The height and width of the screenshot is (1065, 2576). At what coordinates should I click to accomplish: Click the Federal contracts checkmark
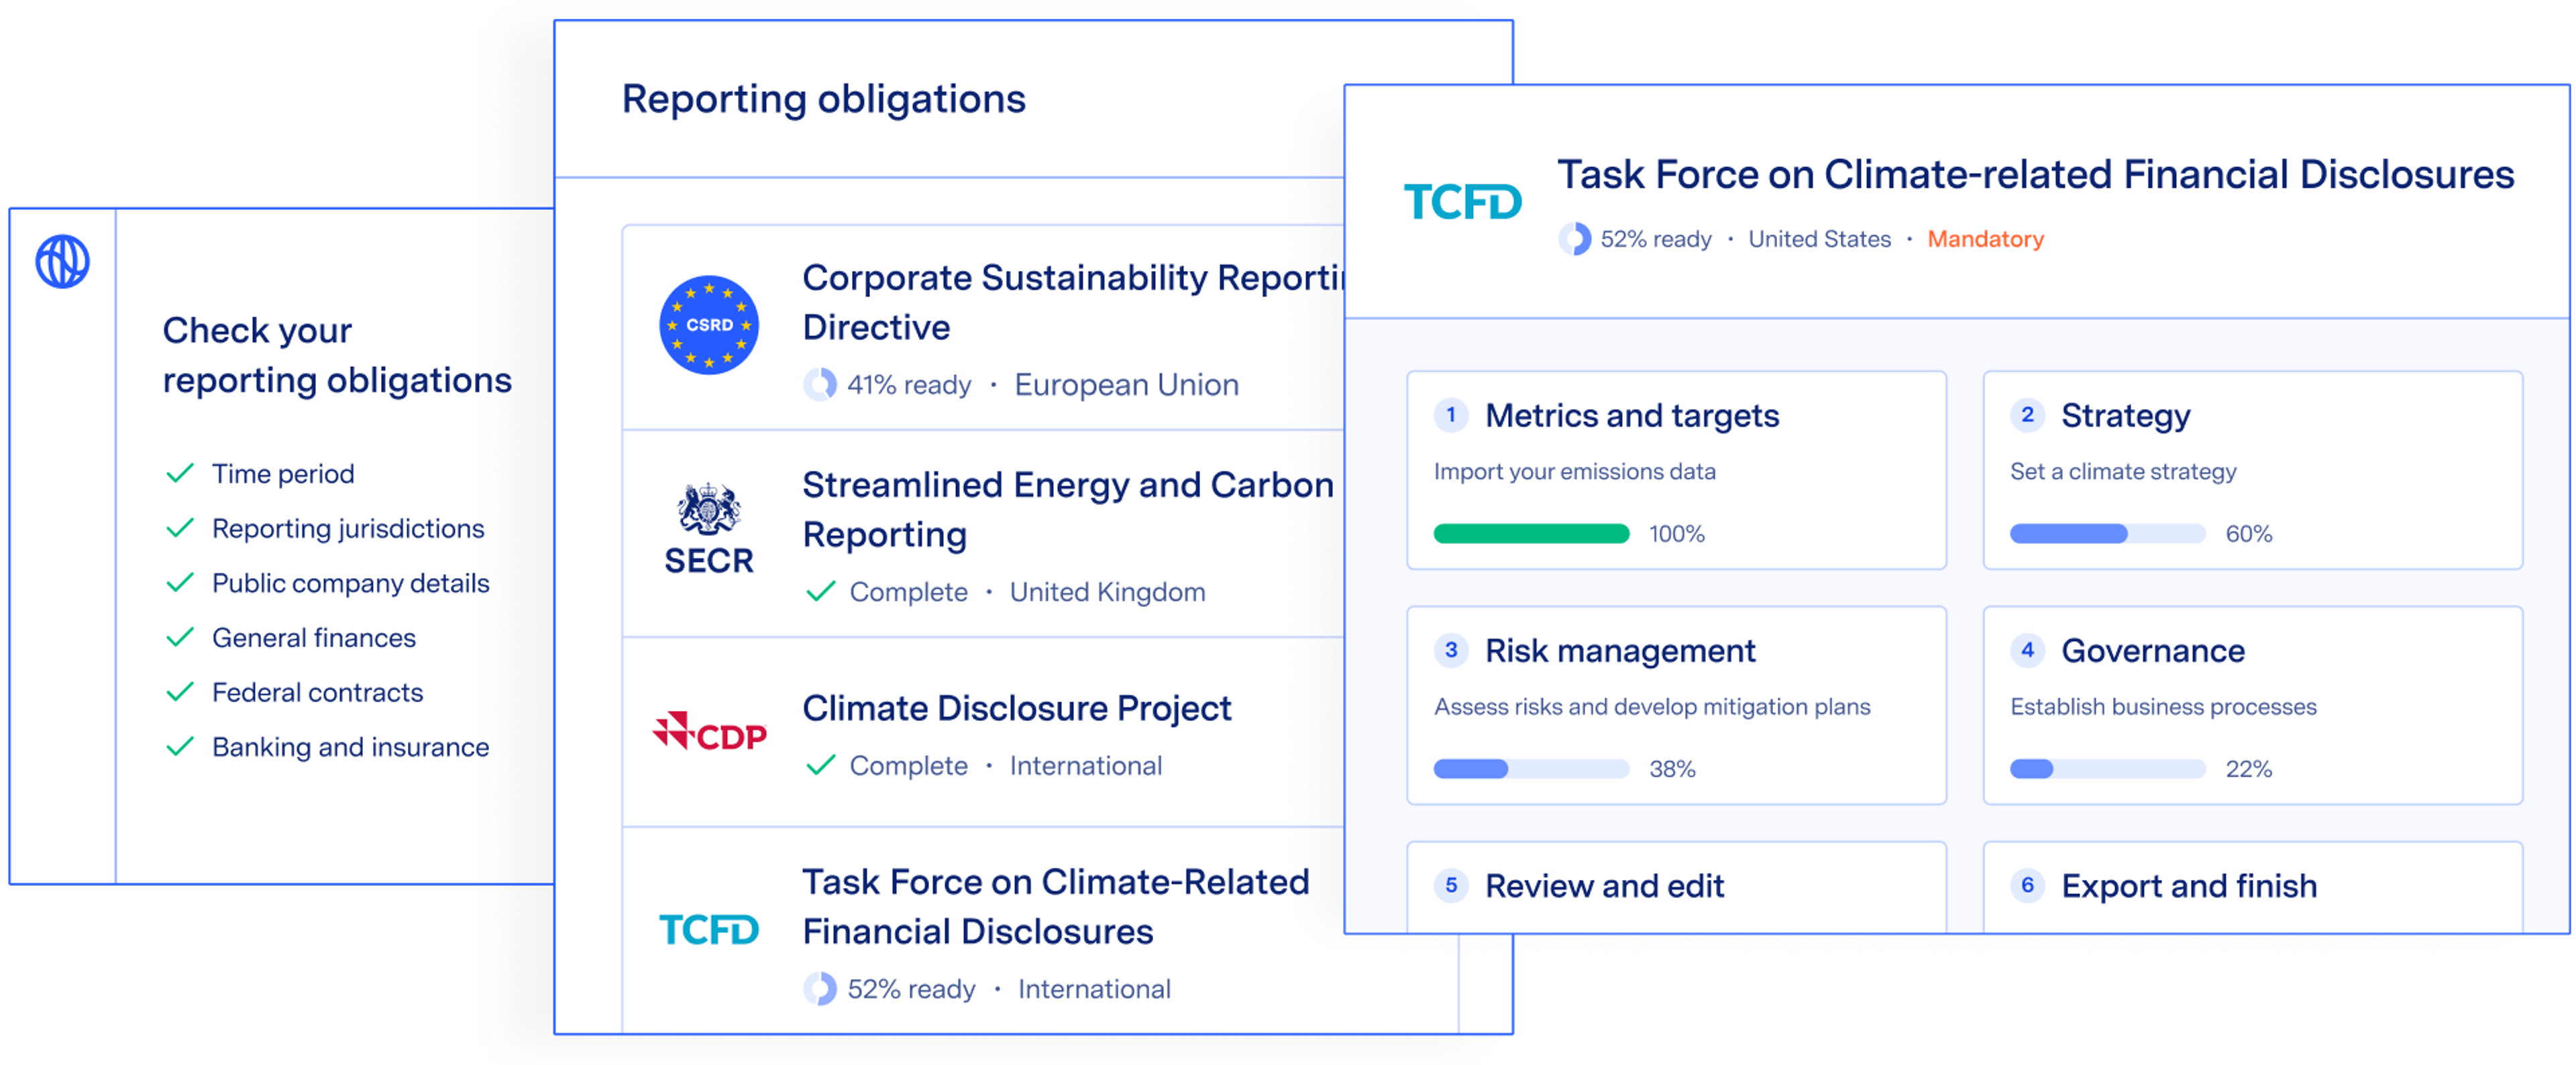tap(180, 692)
